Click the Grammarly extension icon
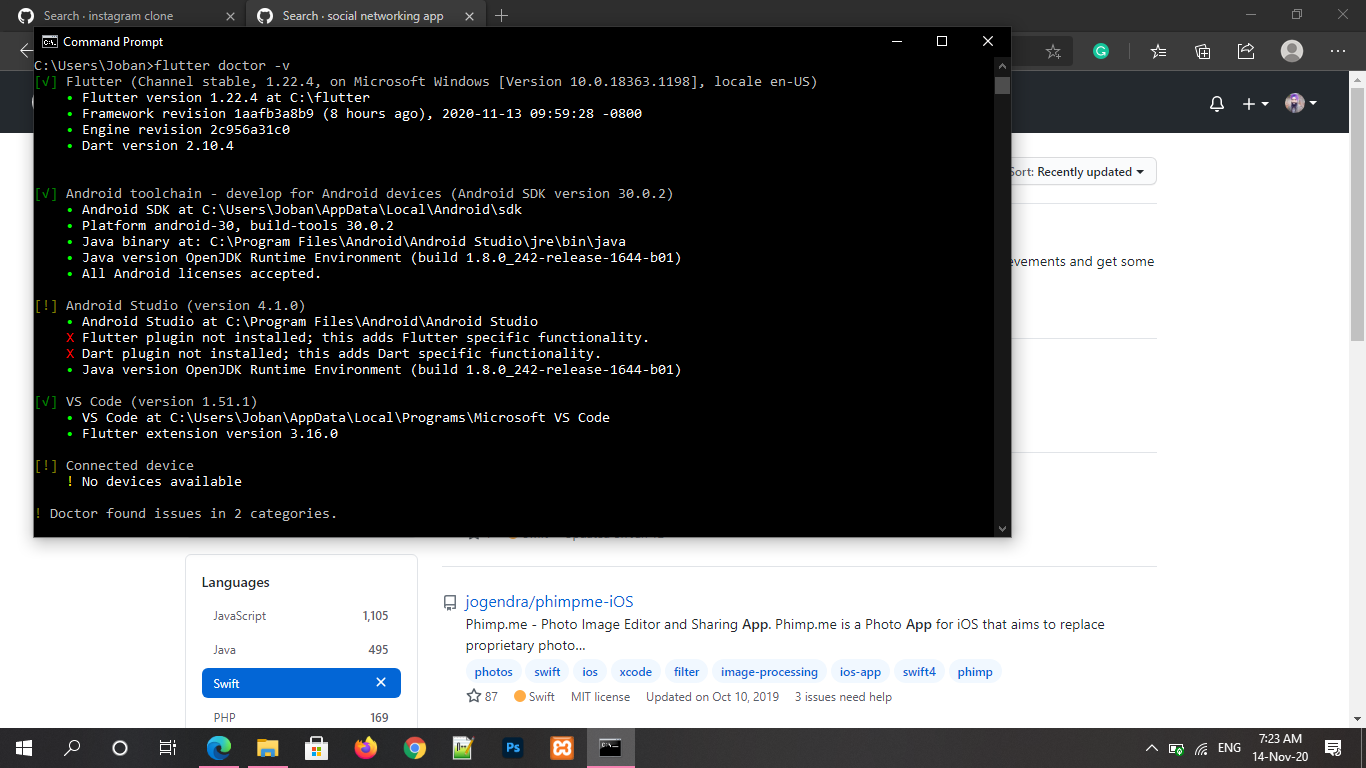 point(1101,51)
